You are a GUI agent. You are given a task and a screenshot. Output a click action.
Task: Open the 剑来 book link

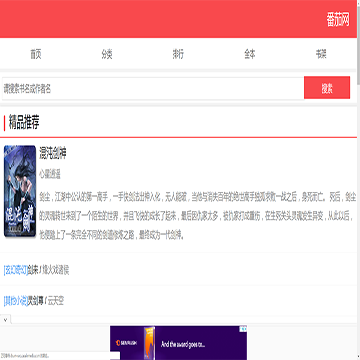click(x=33, y=270)
